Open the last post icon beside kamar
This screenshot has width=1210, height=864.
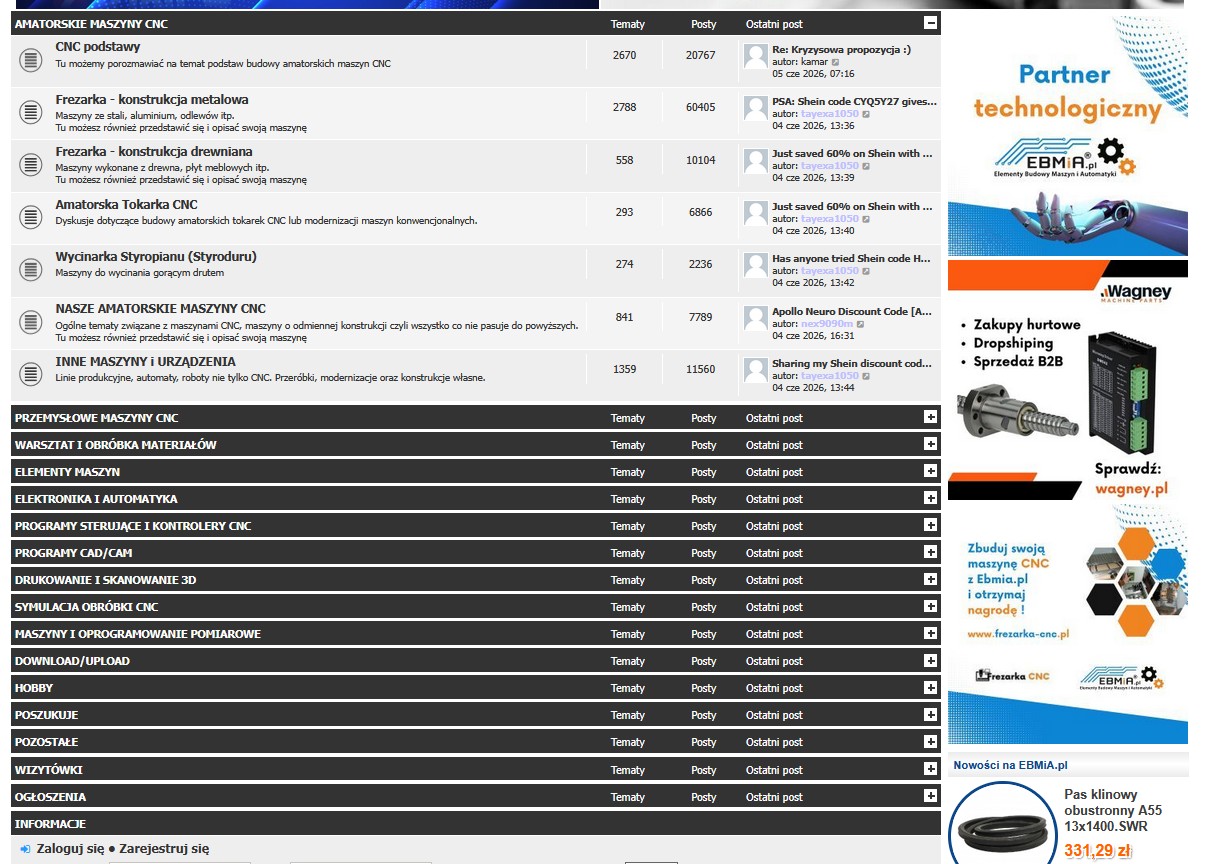tap(836, 62)
